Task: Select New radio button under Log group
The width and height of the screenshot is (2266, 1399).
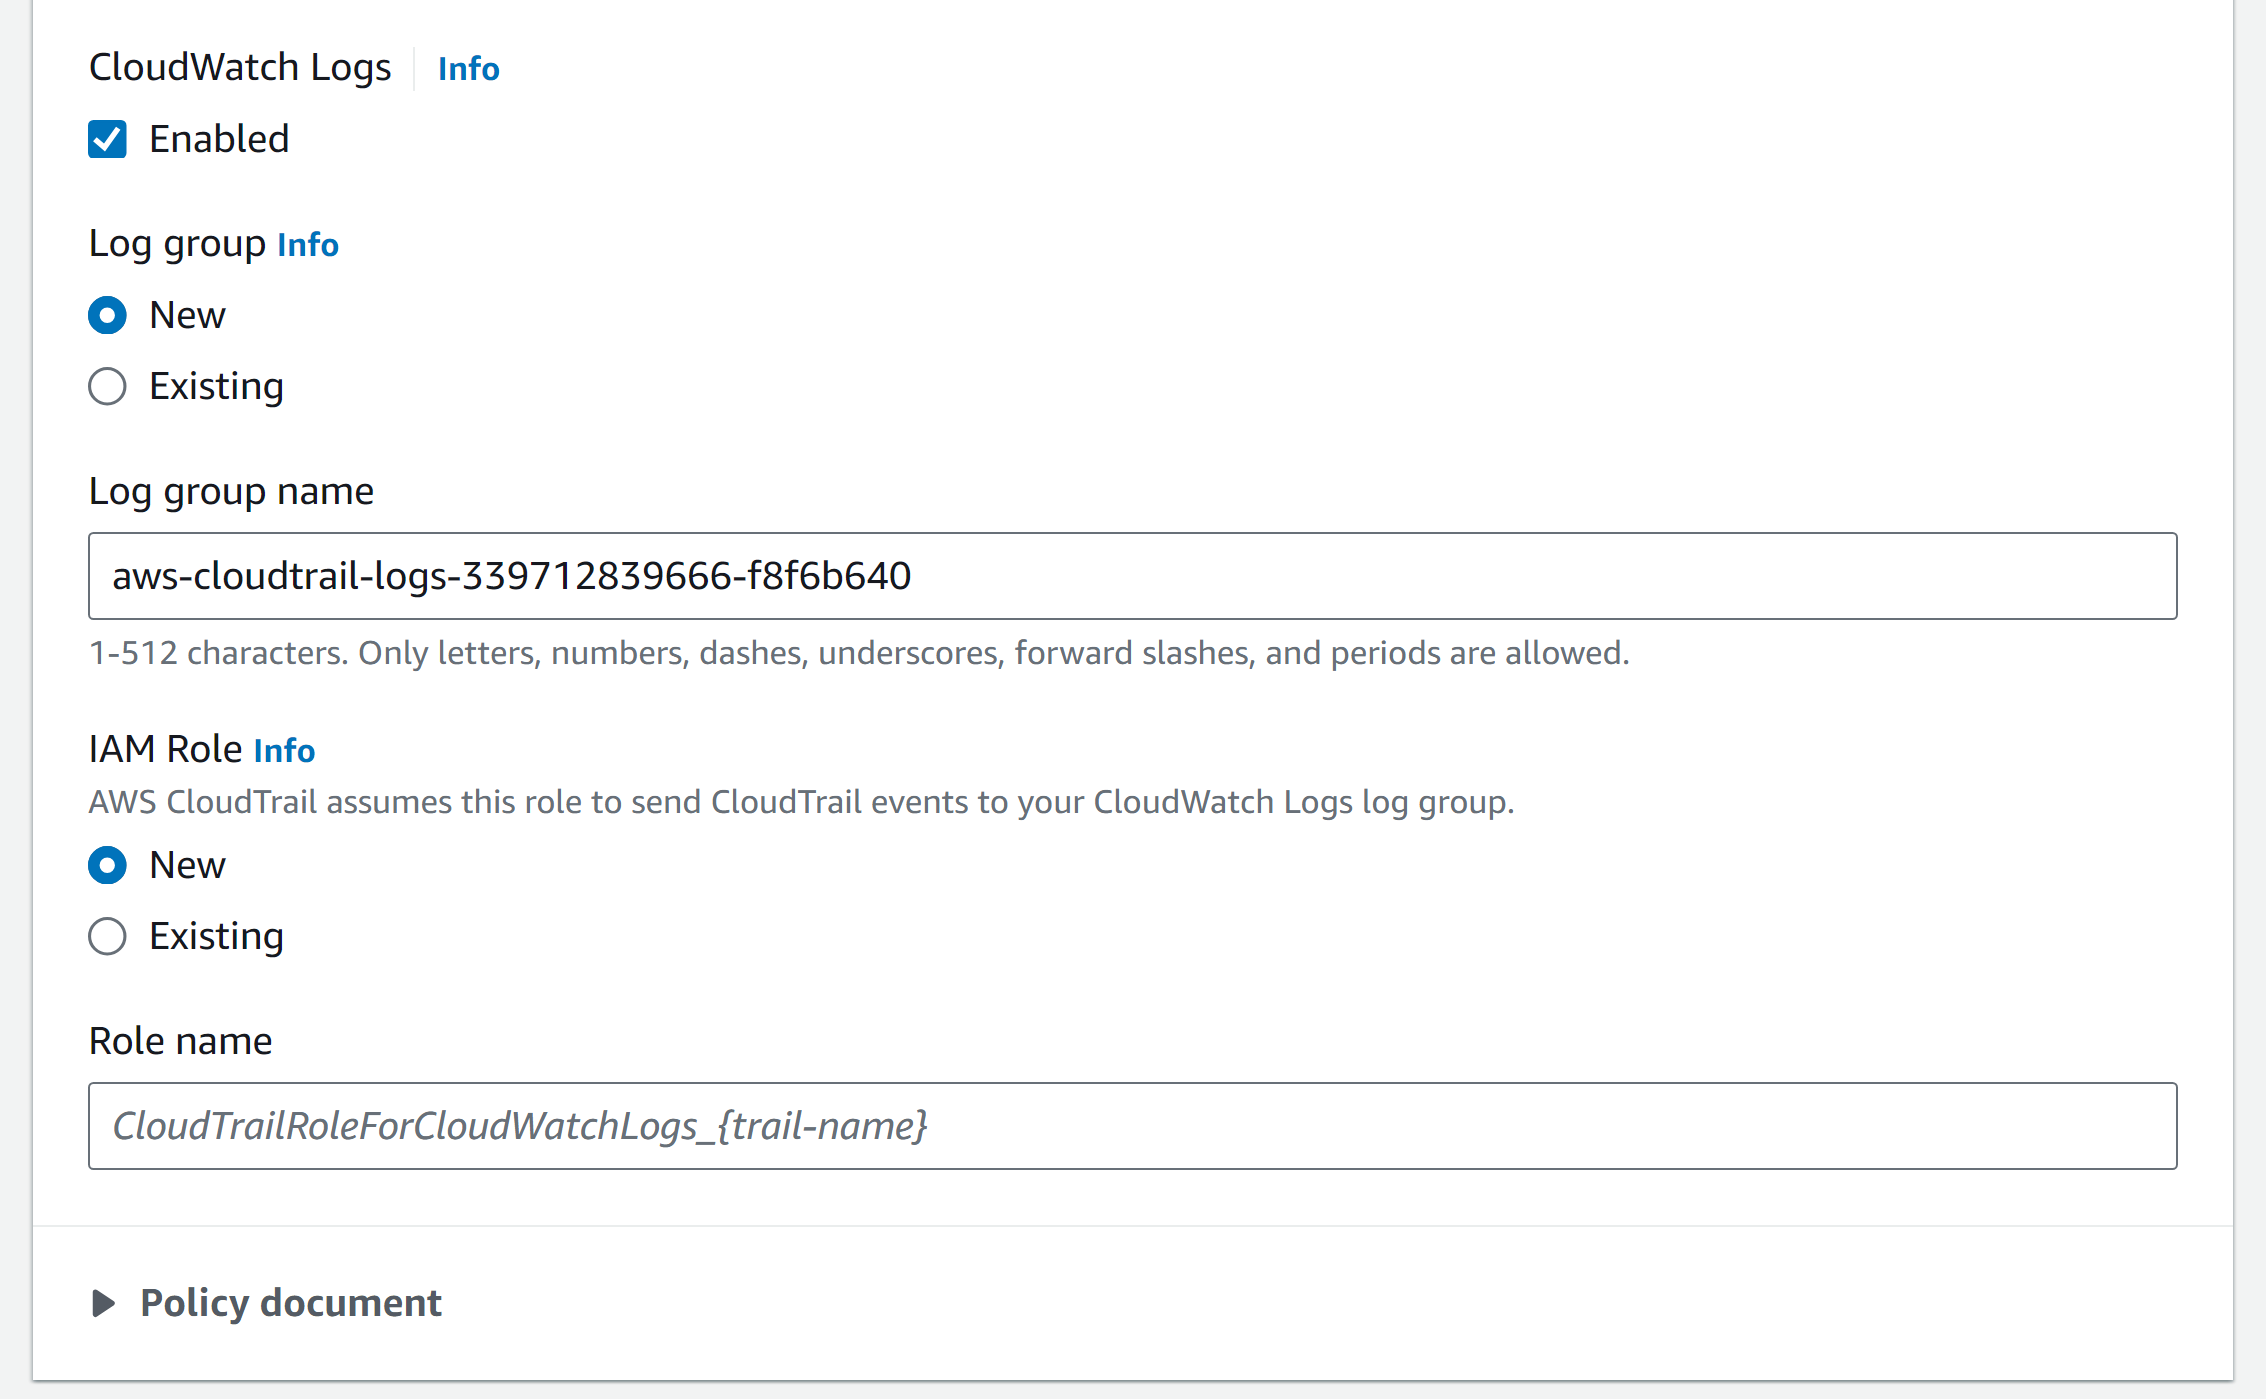Action: pyautogui.click(x=107, y=315)
